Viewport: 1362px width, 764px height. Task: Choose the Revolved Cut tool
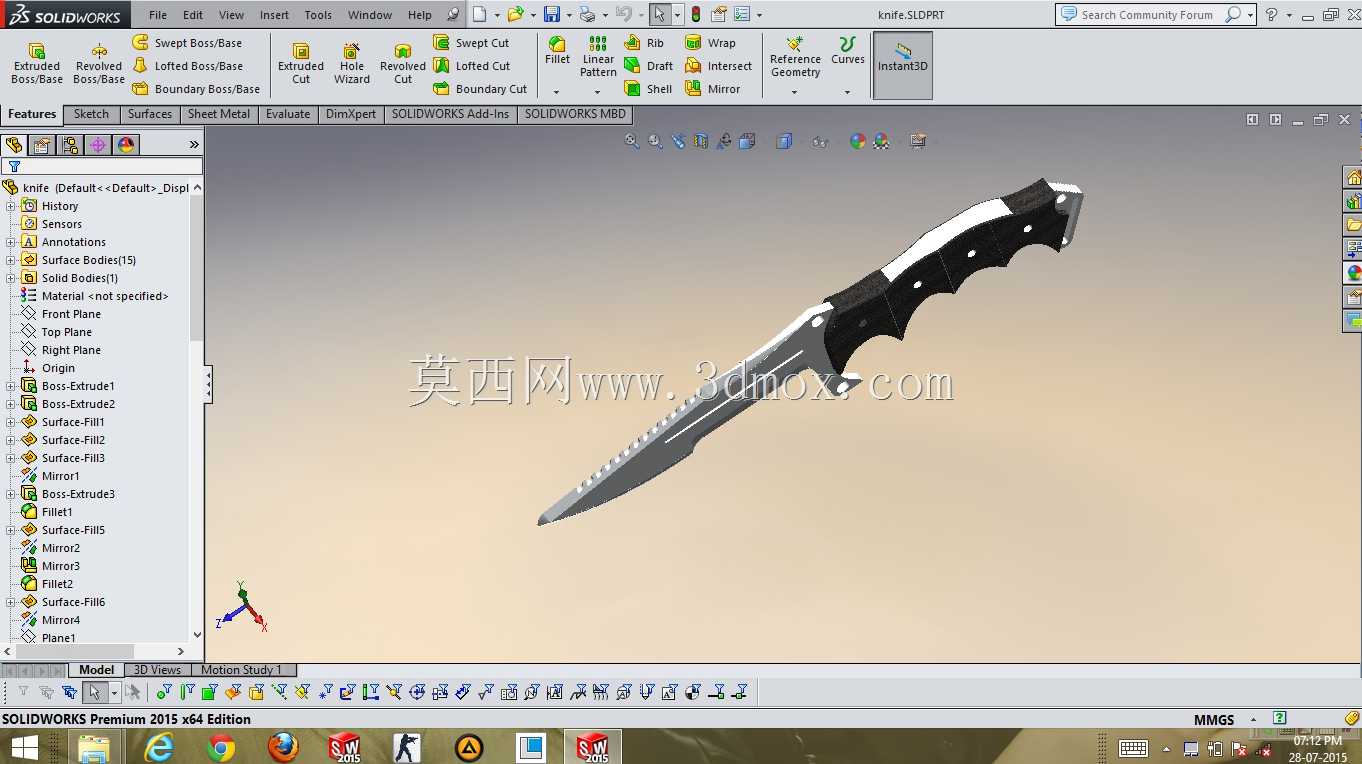[x=403, y=64]
